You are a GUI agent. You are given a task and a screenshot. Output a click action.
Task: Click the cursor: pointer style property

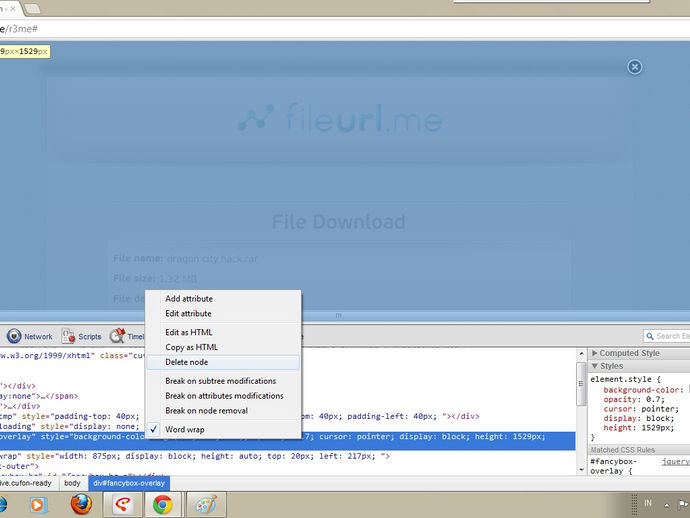coord(641,409)
